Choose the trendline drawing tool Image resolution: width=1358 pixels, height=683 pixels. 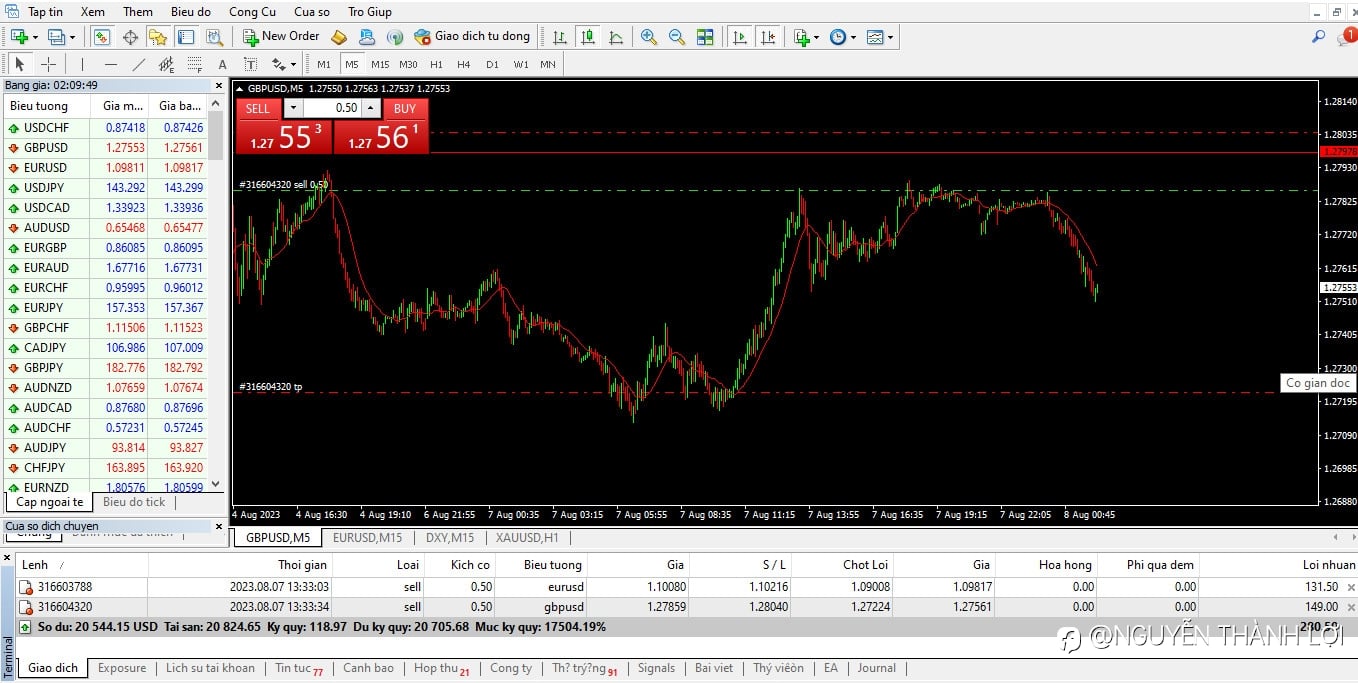(139, 64)
